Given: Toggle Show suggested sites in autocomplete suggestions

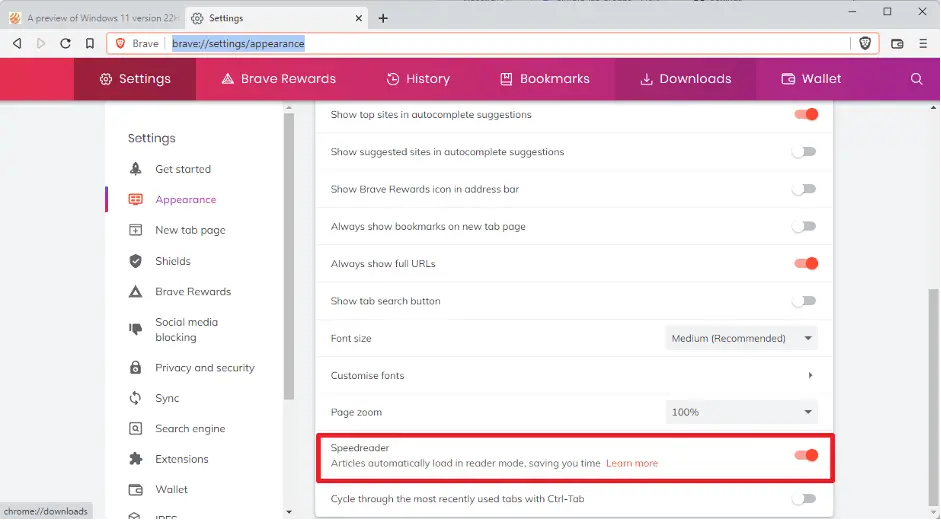Looking at the screenshot, I should tap(804, 151).
